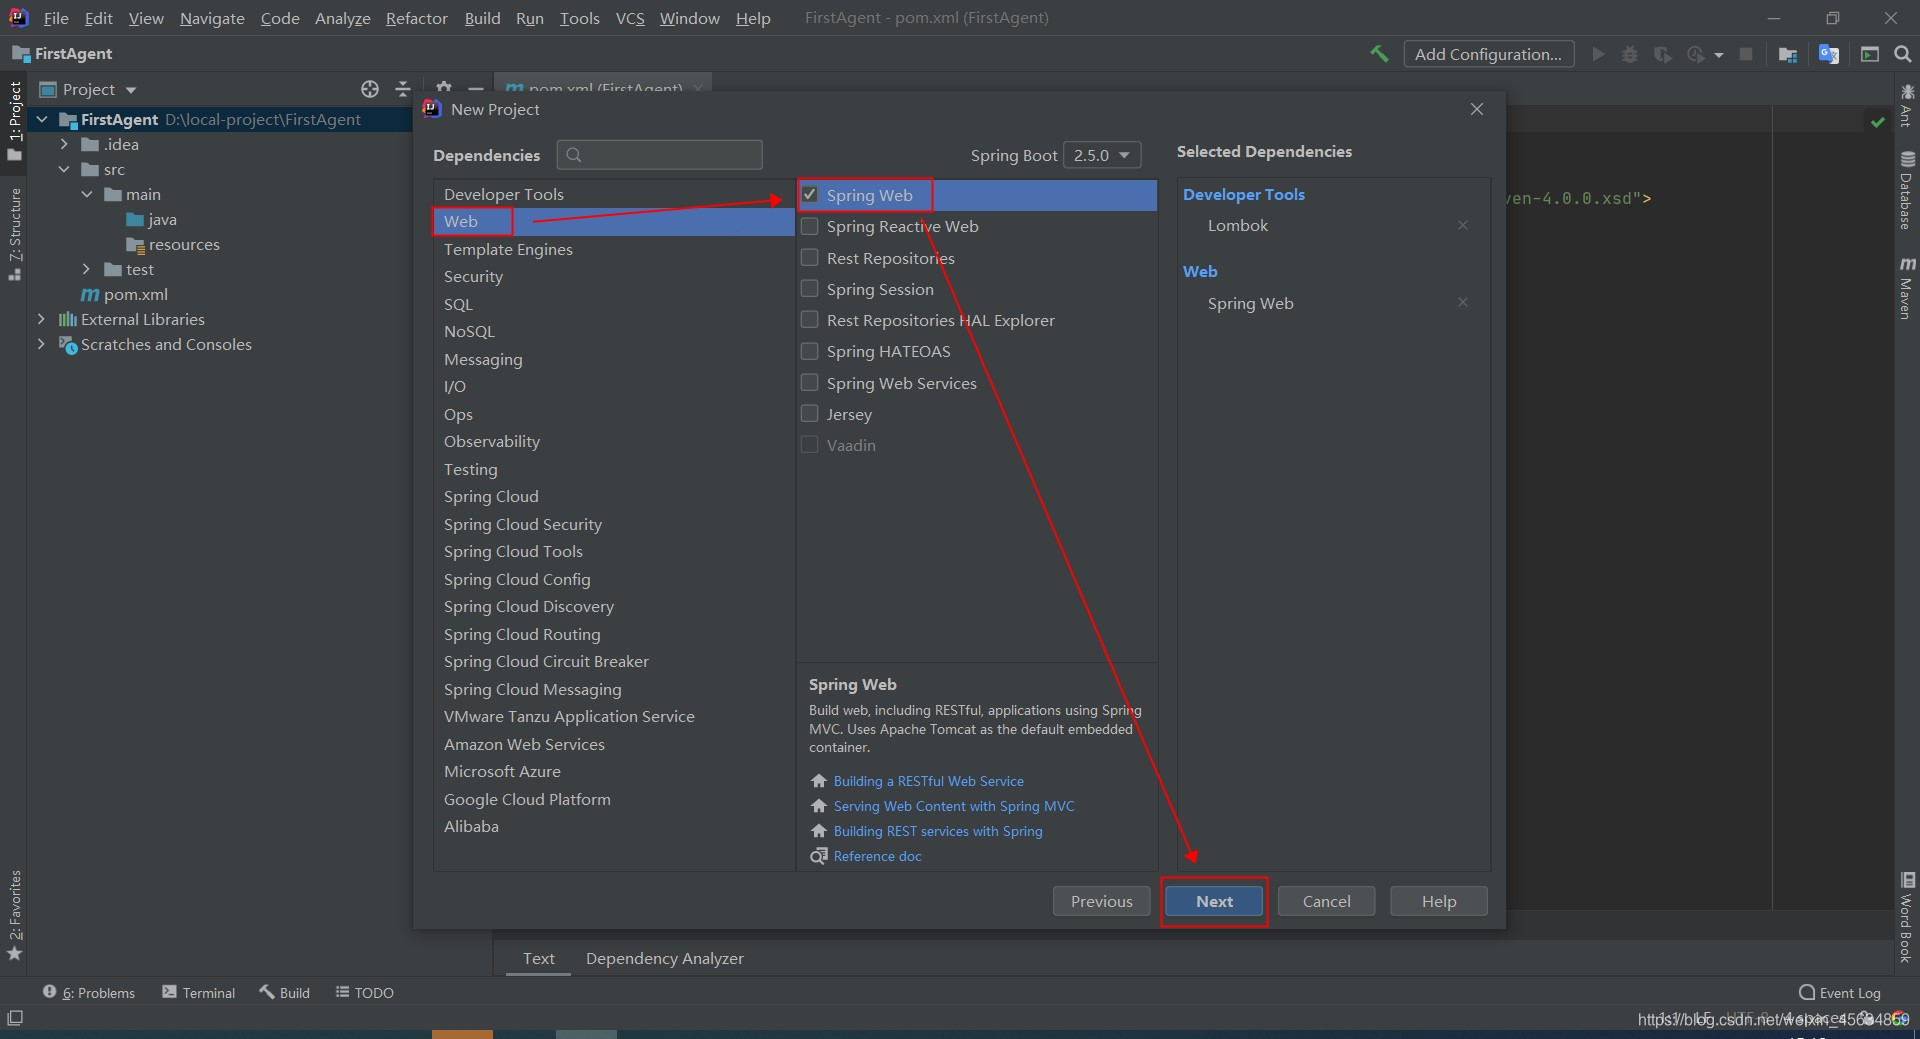
Task: Expand the test folder
Action: point(87,269)
